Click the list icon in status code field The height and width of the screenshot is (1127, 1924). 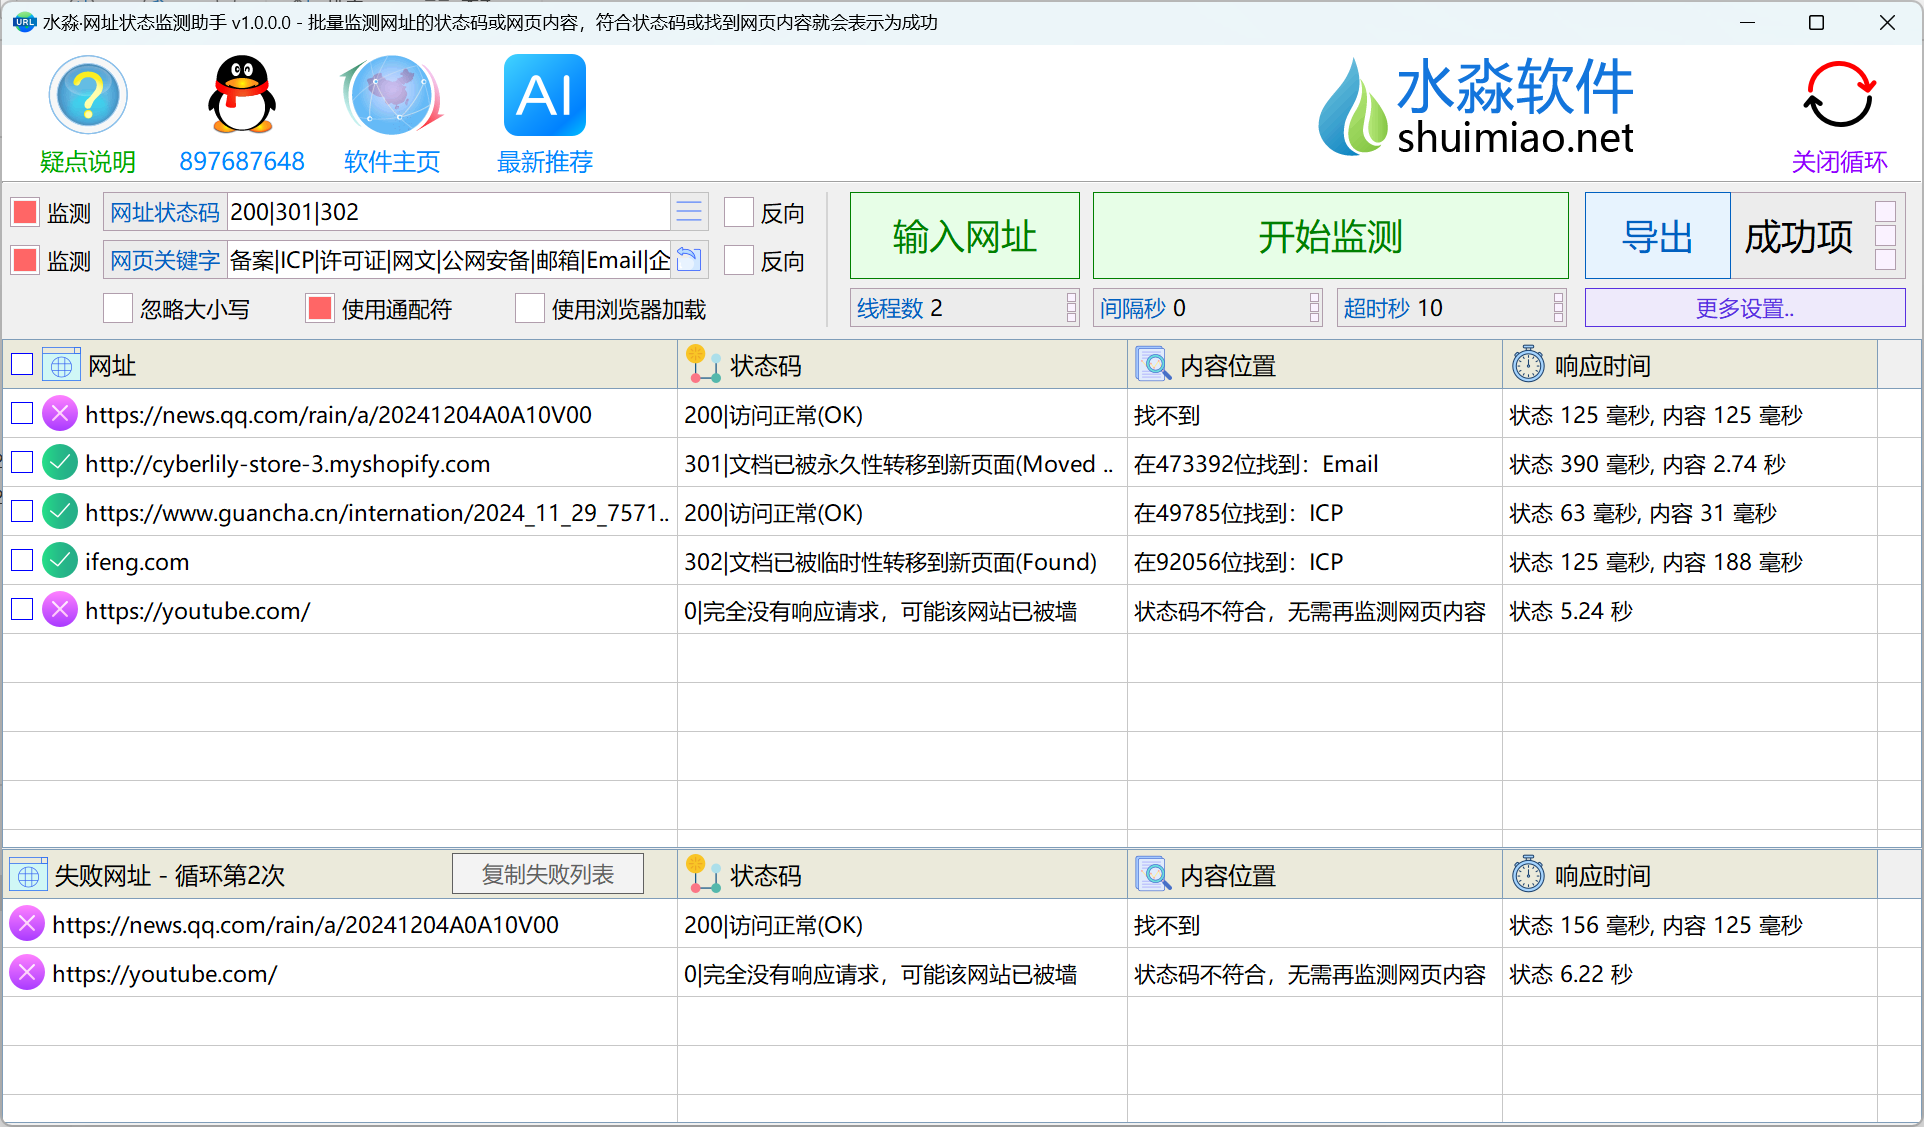[689, 212]
